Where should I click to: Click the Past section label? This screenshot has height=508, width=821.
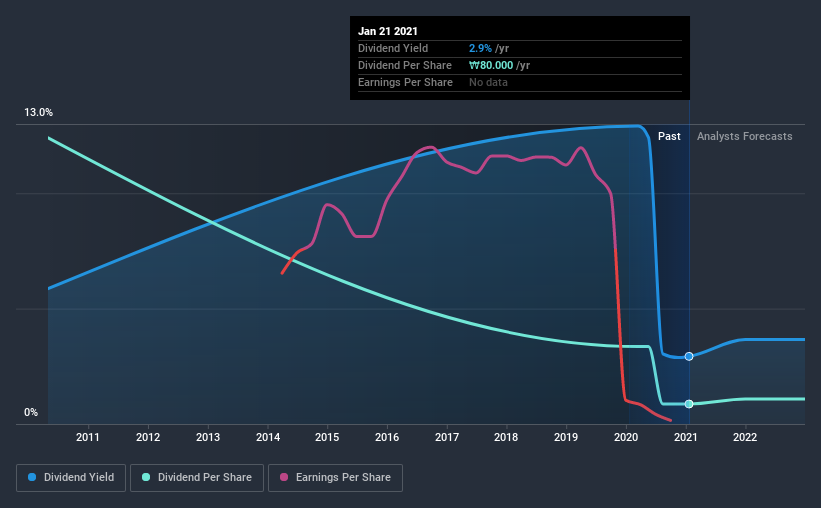point(669,136)
